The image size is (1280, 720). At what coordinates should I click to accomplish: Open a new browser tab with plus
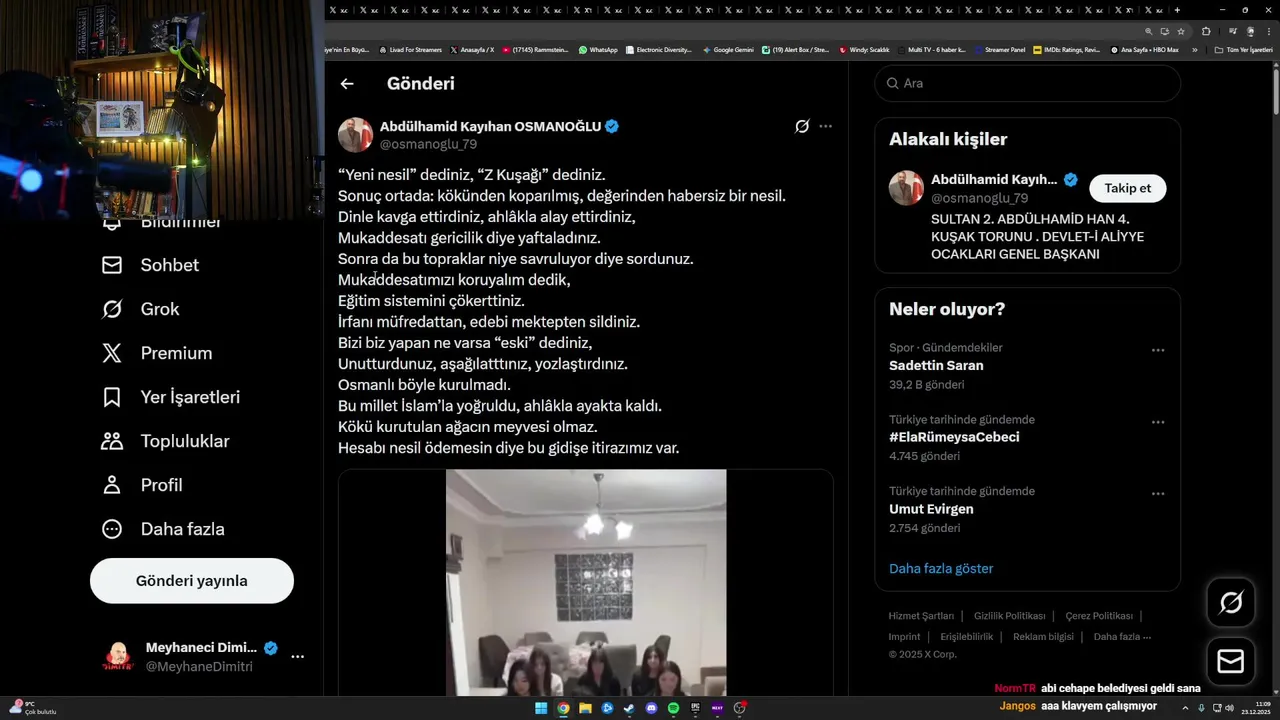(1177, 10)
